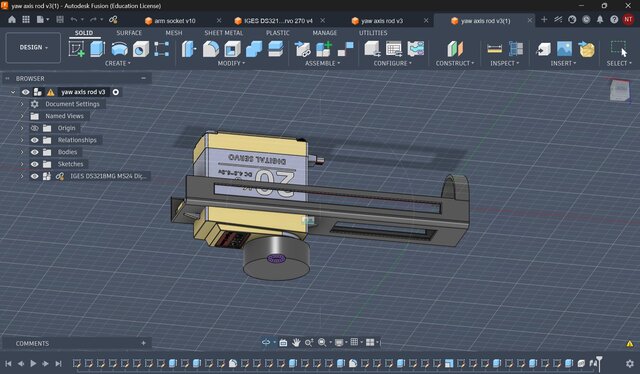The height and width of the screenshot is (374, 640).
Task: Click the Insert Component assemble icon
Action: pyautogui.click(x=302, y=49)
